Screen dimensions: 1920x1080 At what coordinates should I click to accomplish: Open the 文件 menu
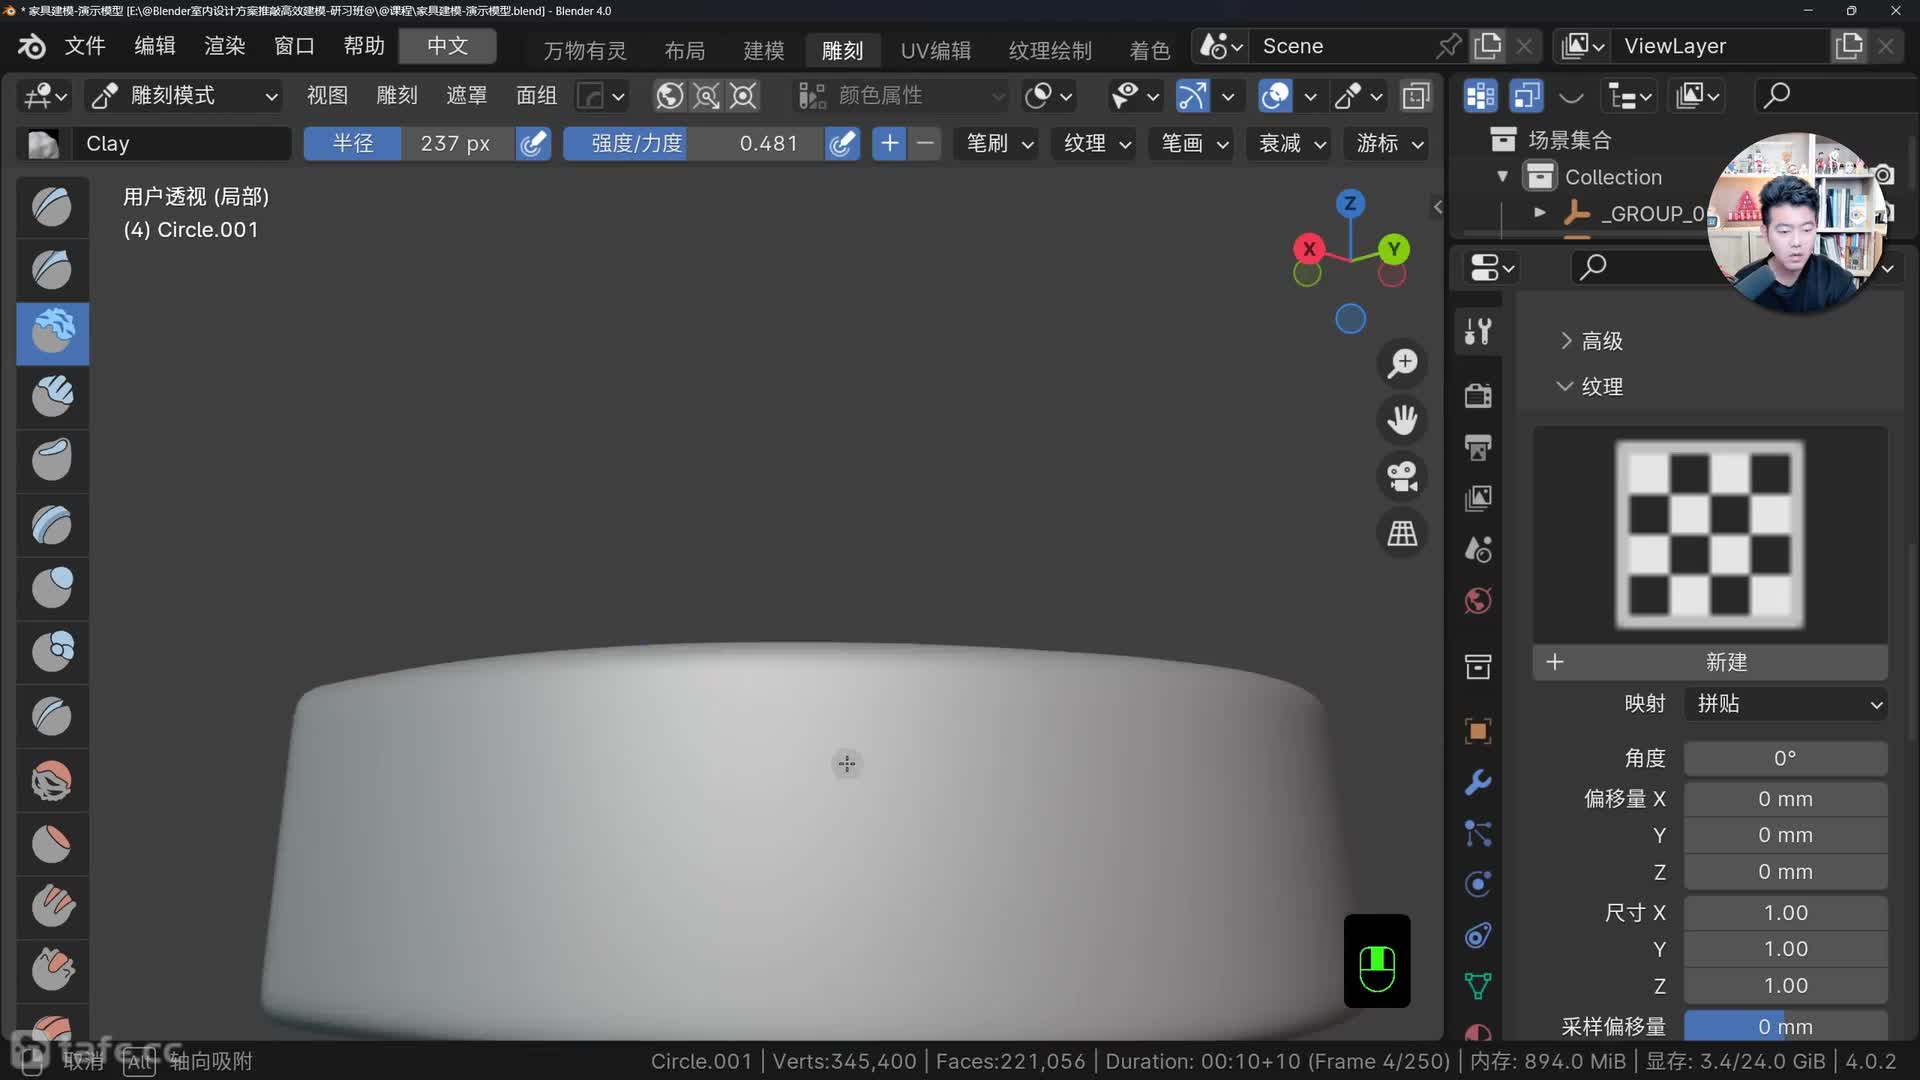click(85, 46)
